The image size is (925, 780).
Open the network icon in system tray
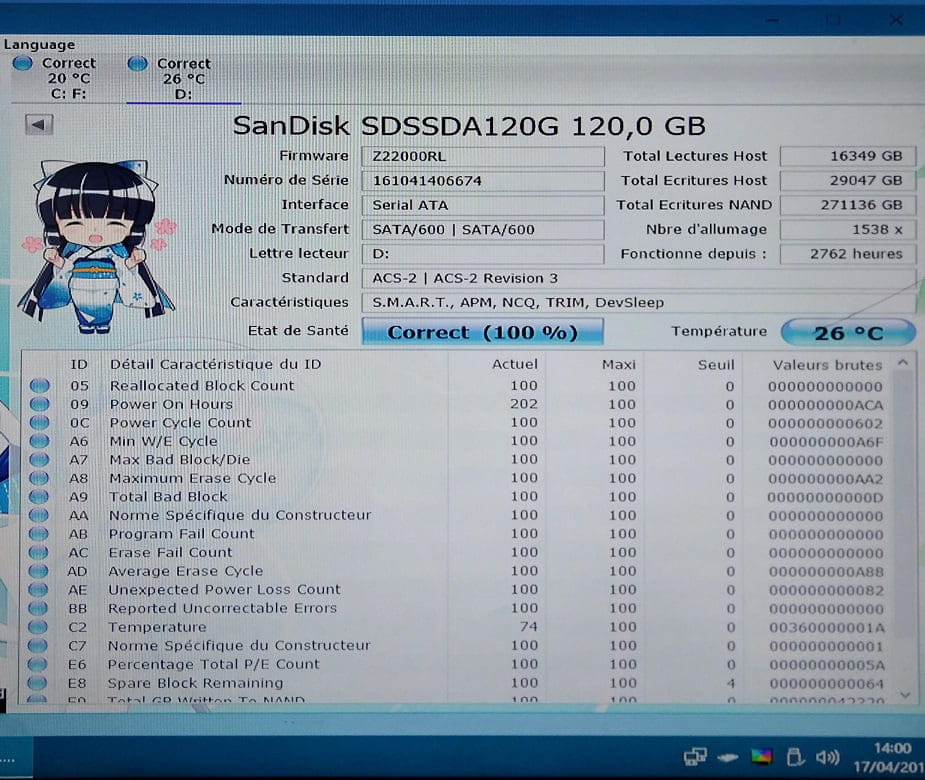click(x=696, y=756)
